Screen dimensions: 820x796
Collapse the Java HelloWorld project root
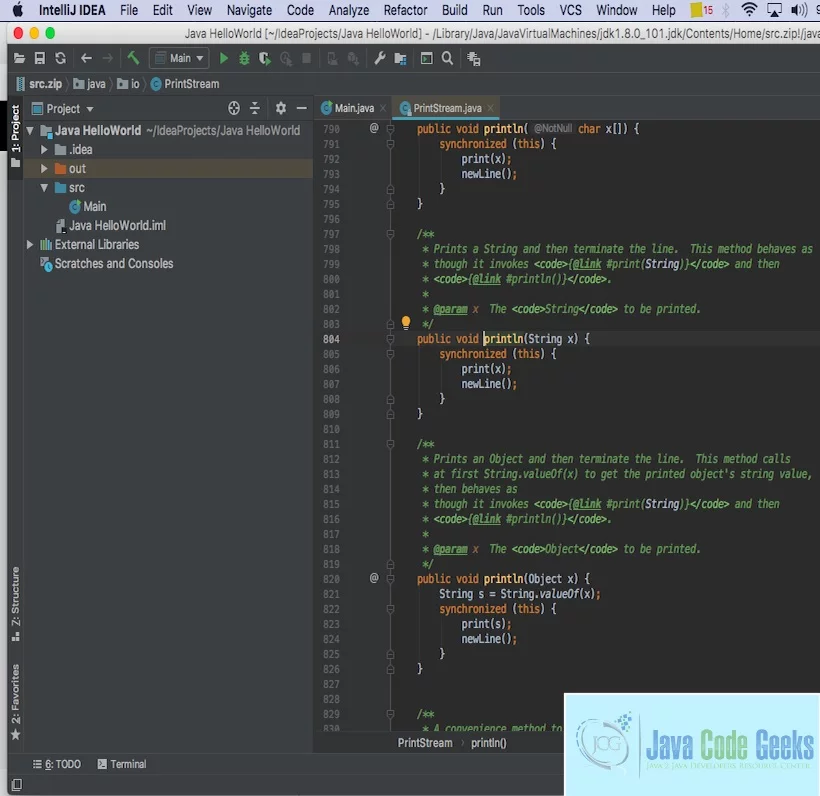pos(30,130)
